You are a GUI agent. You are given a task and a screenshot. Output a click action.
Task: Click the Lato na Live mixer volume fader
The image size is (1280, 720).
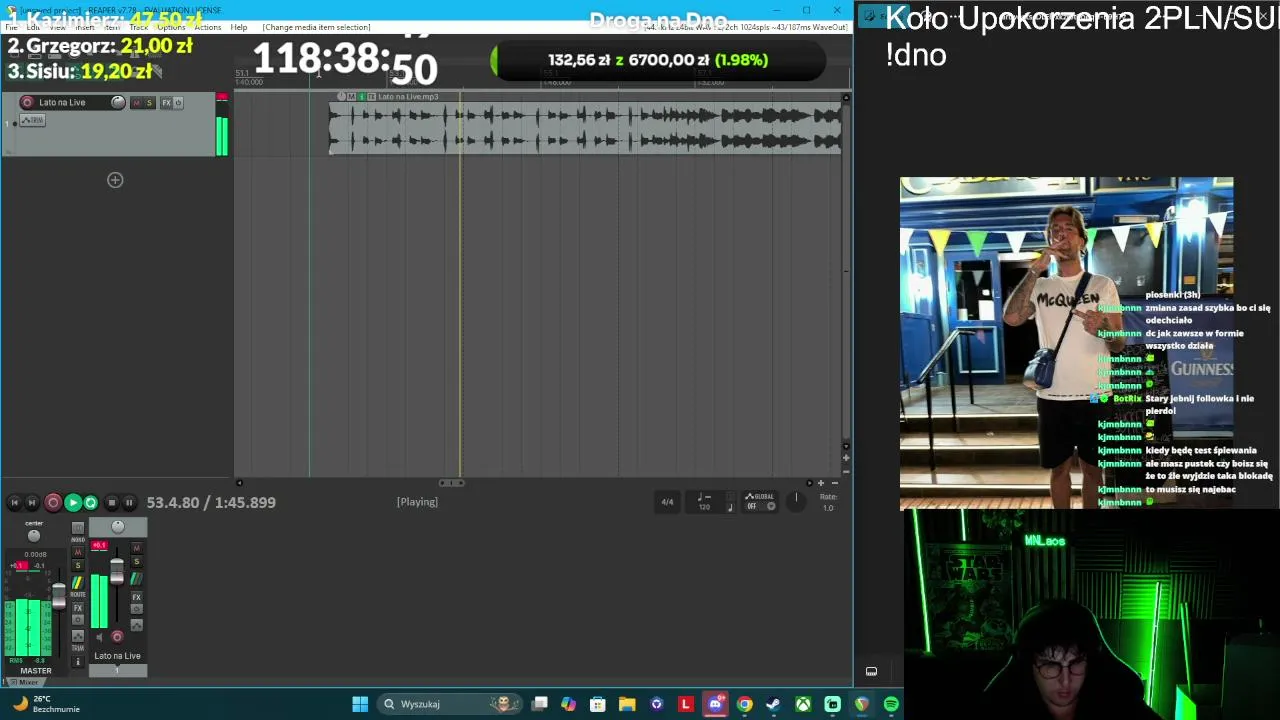(x=117, y=572)
